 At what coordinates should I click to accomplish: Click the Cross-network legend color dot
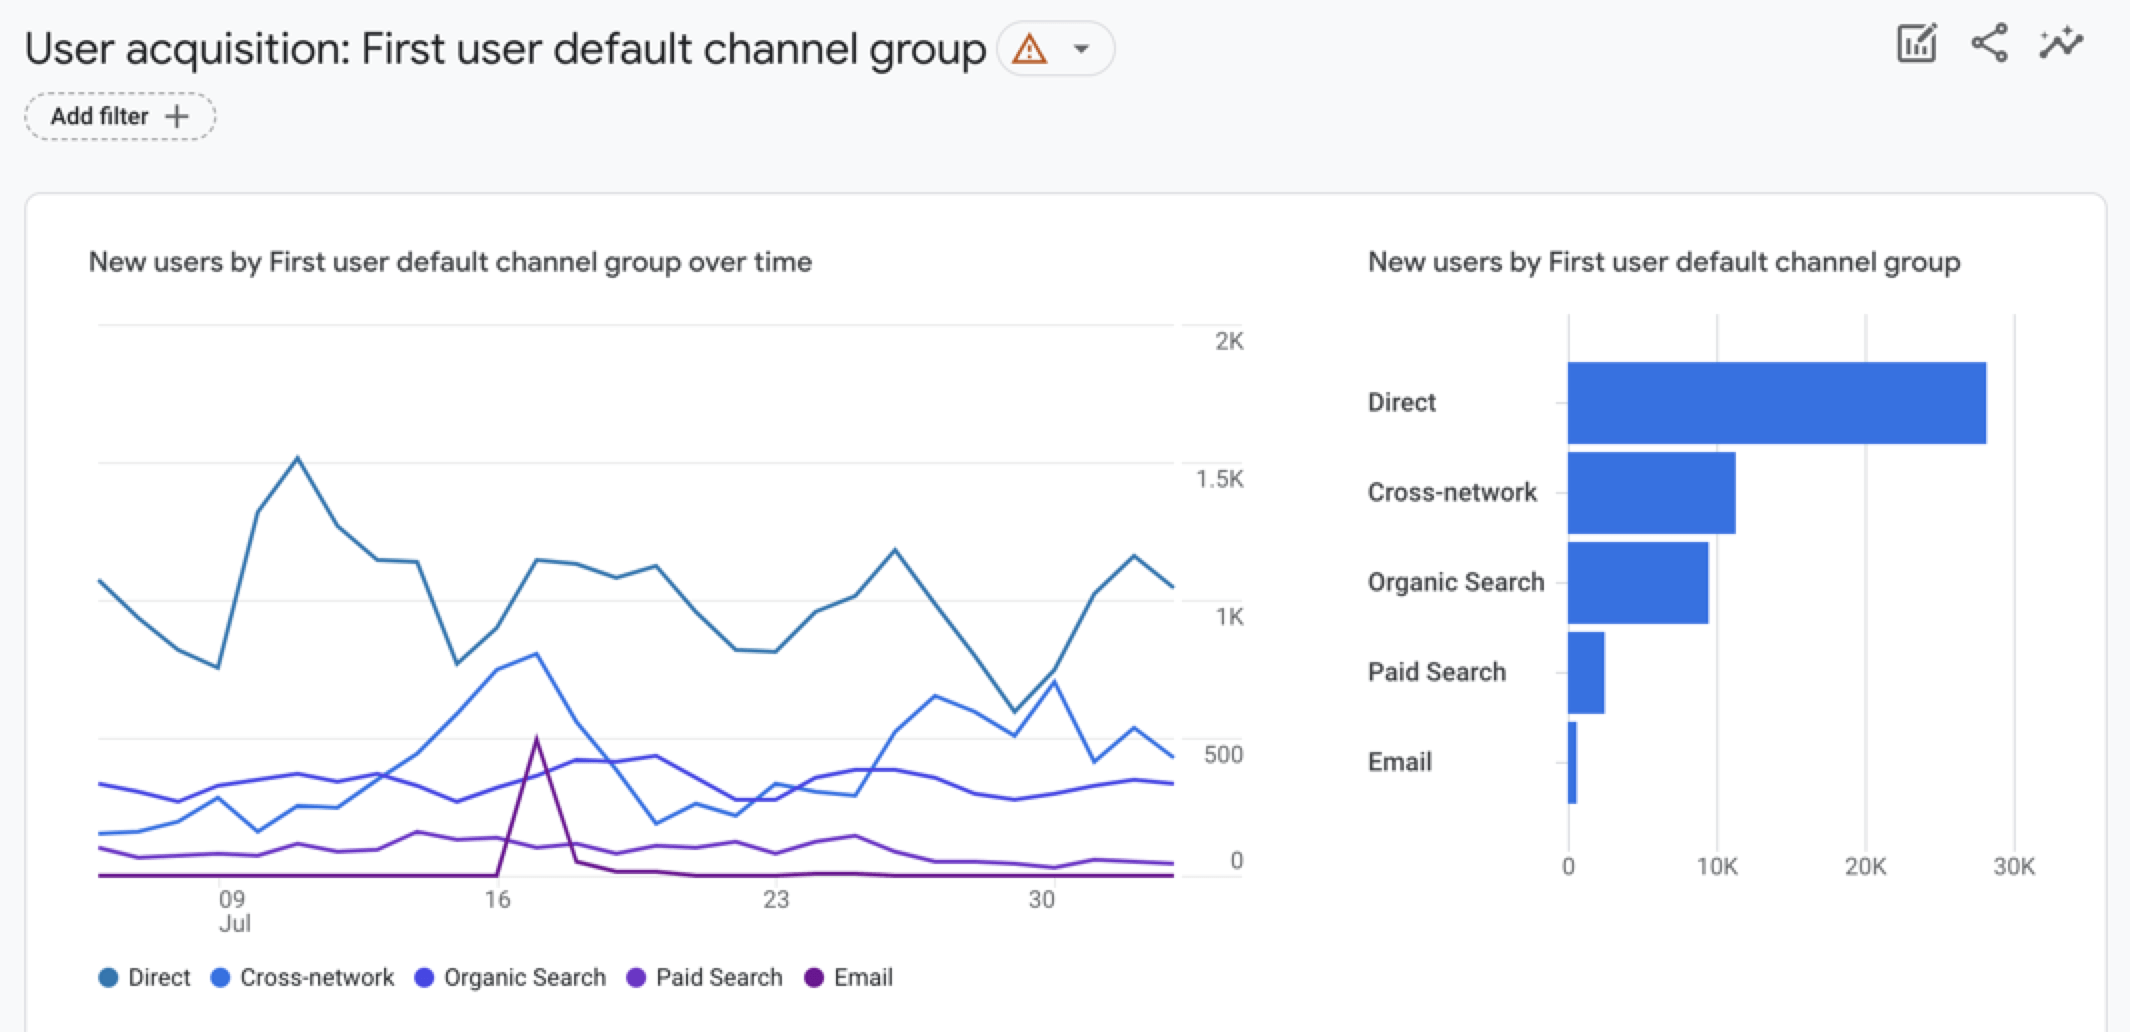pos(220,977)
